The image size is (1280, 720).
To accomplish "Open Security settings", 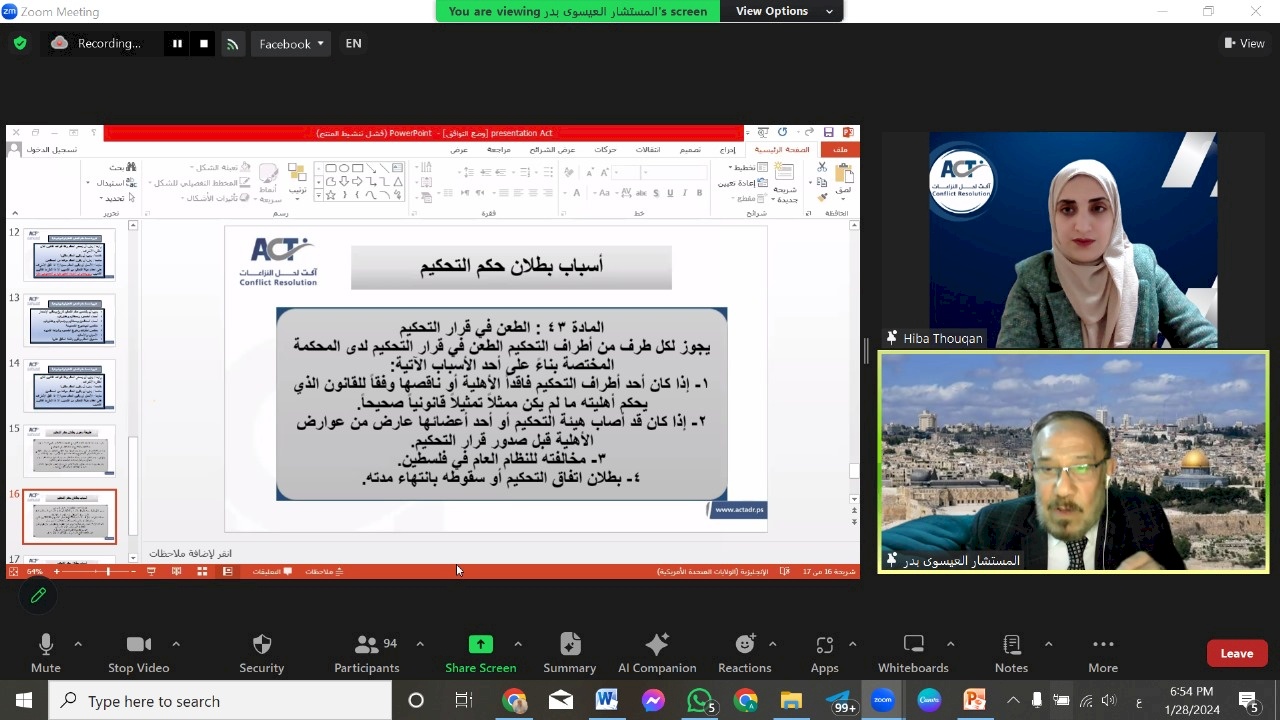I will click(x=262, y=653).
